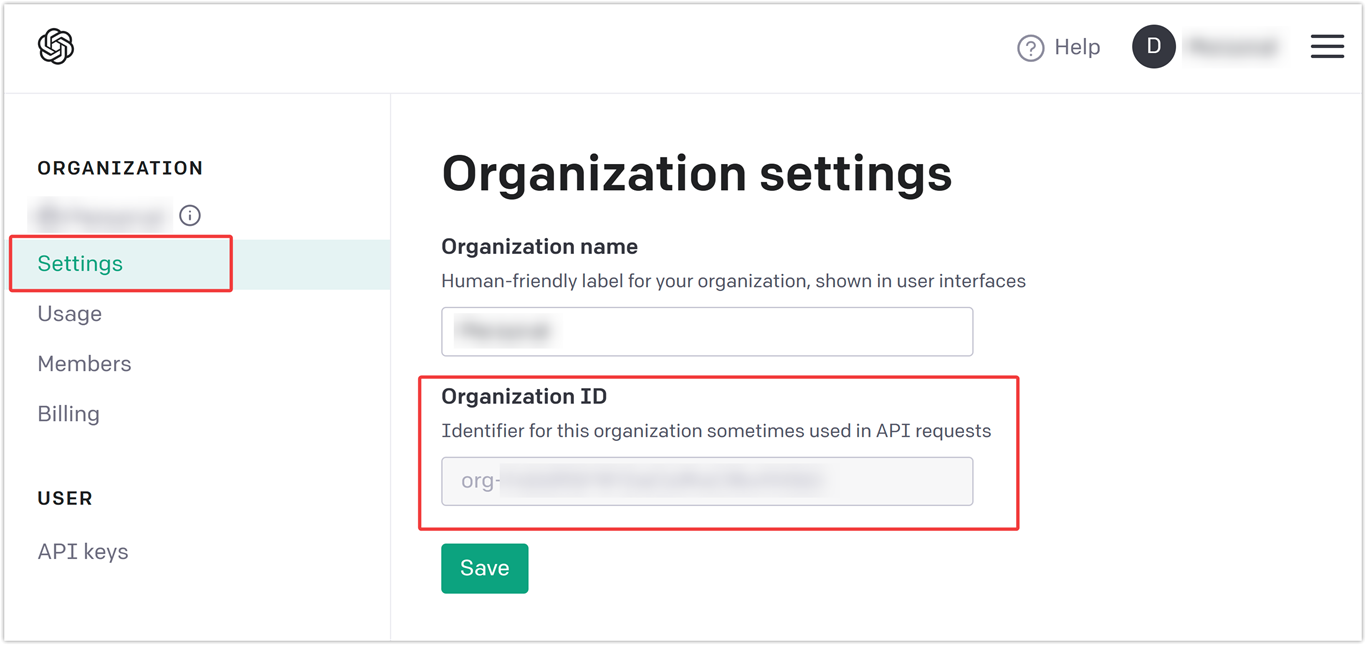1366x645 pixels.
Task: Open the Usage page
Action: coord(69,313)
